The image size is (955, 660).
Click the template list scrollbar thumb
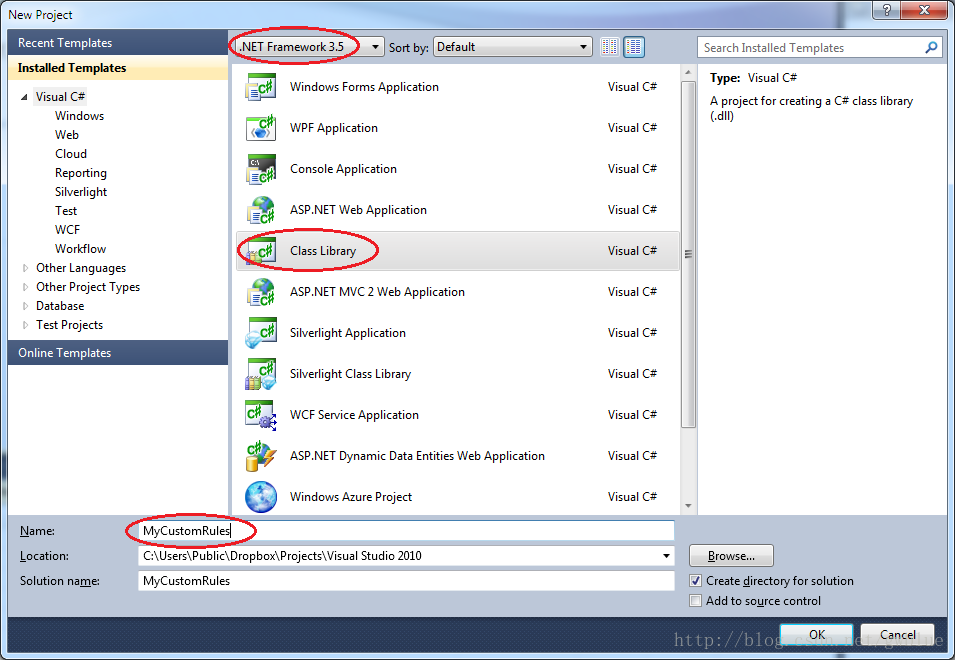tap(688, 254)
